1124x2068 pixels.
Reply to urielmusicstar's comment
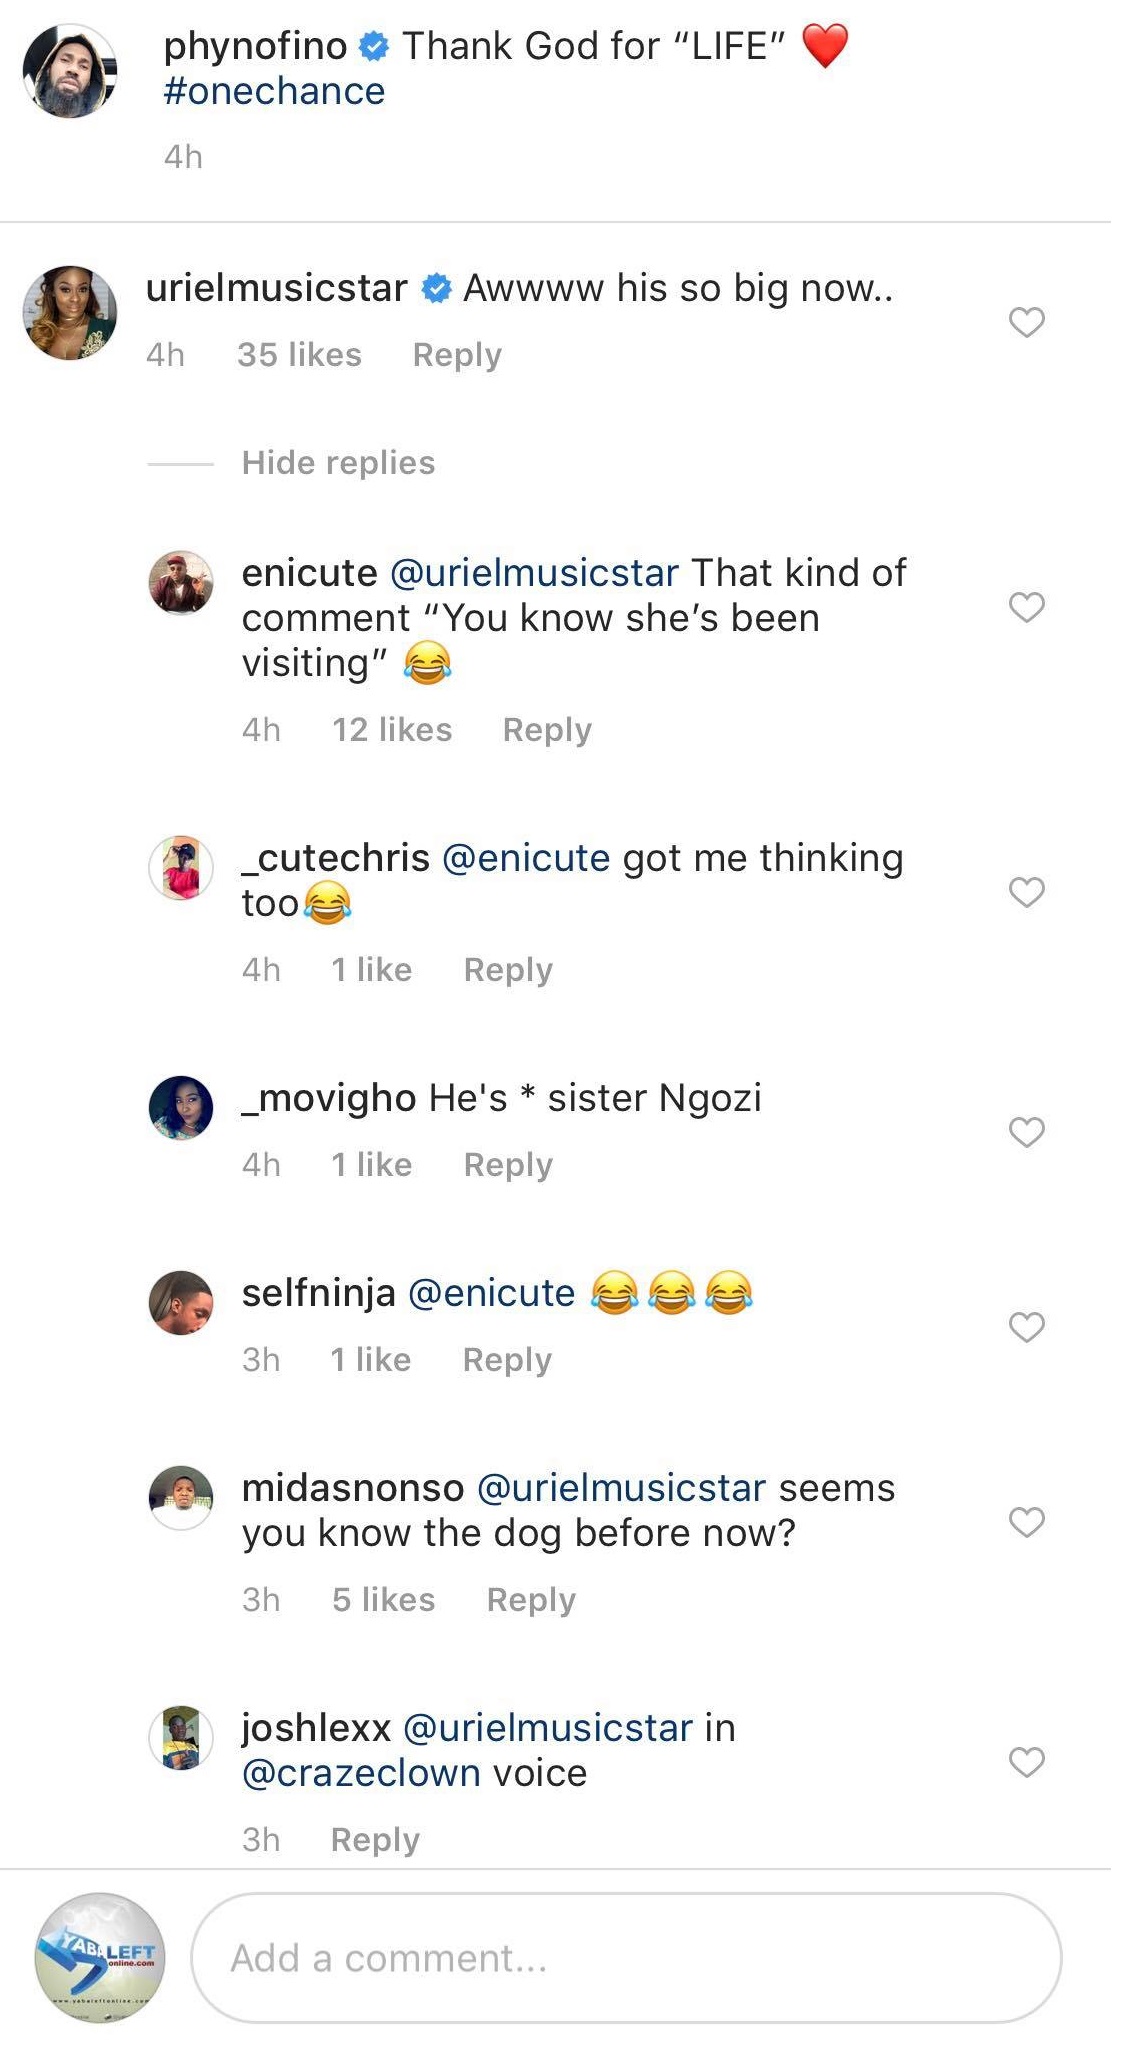pyautogui.click(x=457, y=355)
